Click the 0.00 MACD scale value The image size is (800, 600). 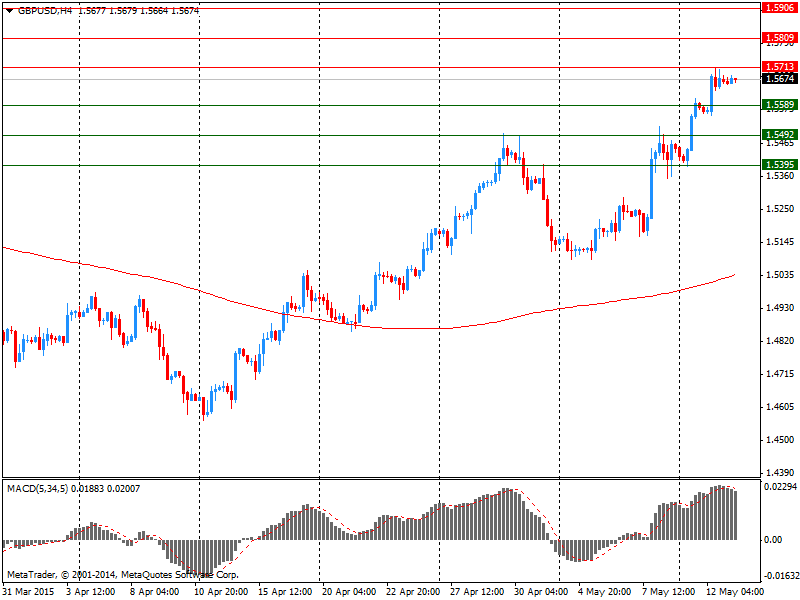(773, 540)
